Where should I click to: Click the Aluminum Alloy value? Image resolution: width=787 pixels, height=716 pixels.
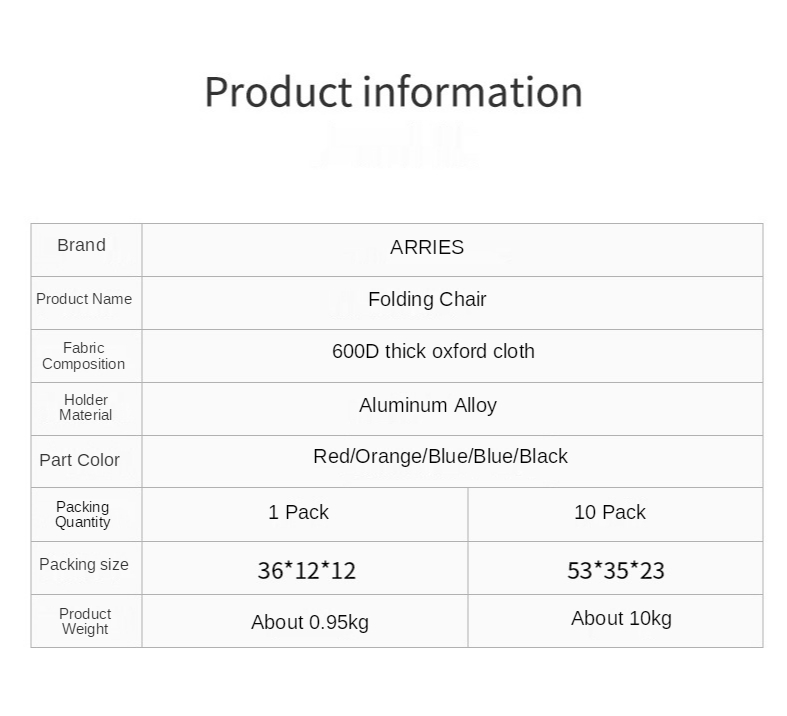(428, 405)
